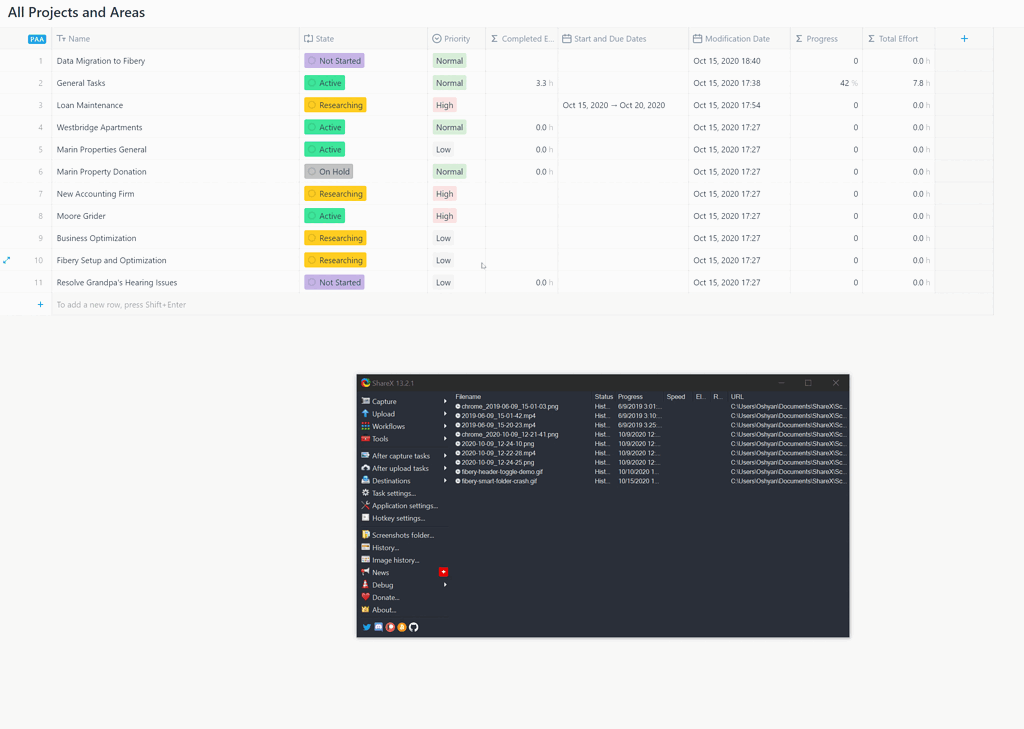Screen dimensions: 1024x729
Task: Open the Capture menu in ShareX
Action: click(382, 401)
